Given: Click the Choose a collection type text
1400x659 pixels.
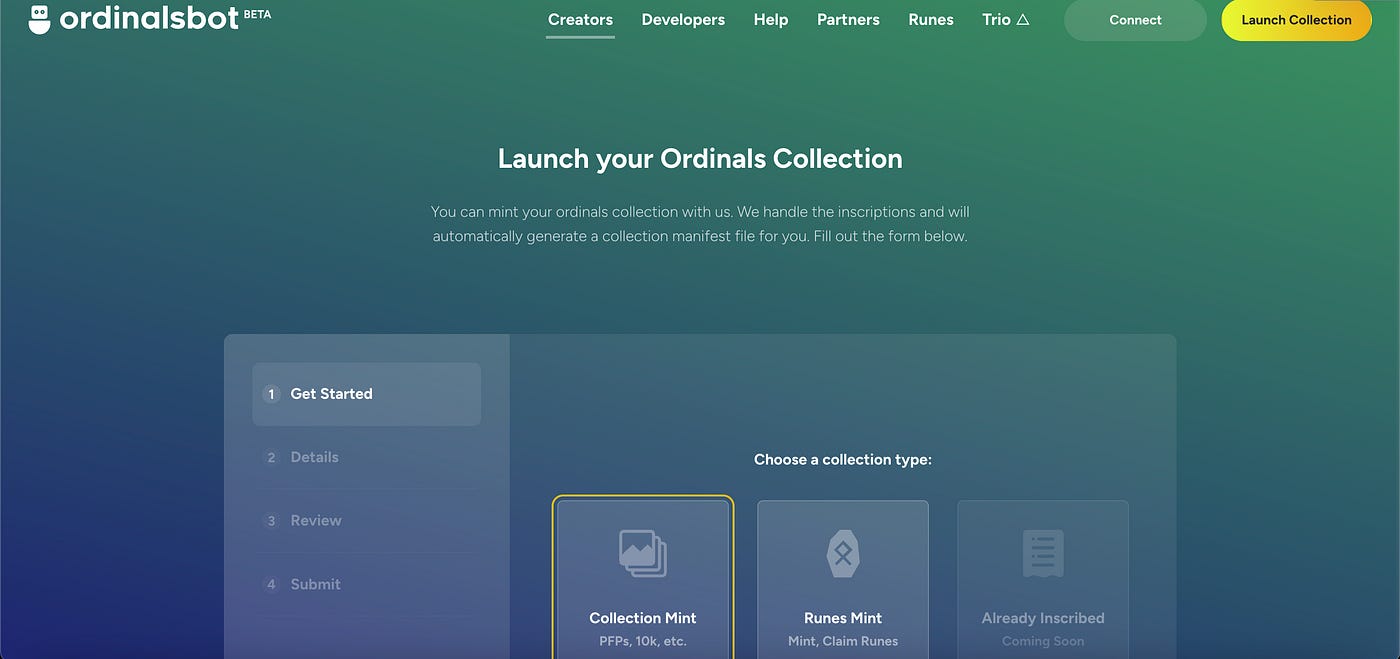Looking at the screenshot, I should point(843,460).
